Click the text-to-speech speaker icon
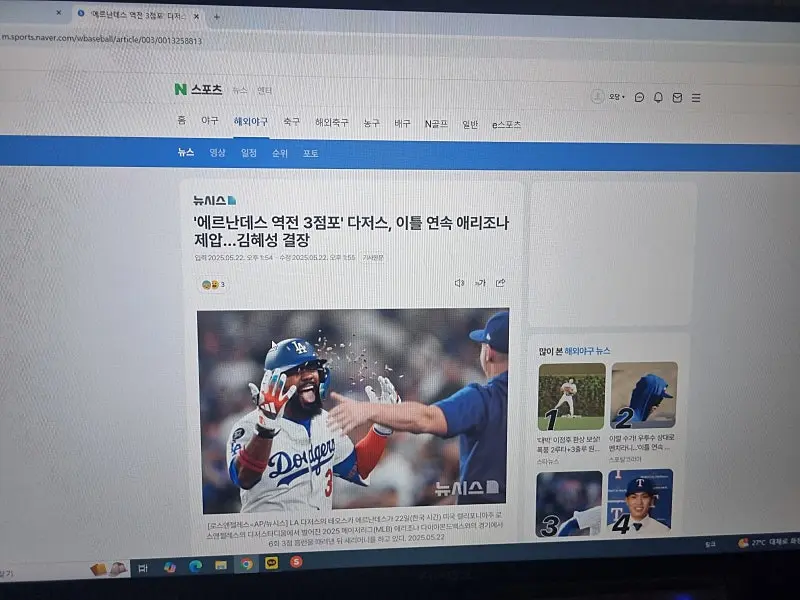The height and width of the screenshot is (600, 800). coord(459,283)
